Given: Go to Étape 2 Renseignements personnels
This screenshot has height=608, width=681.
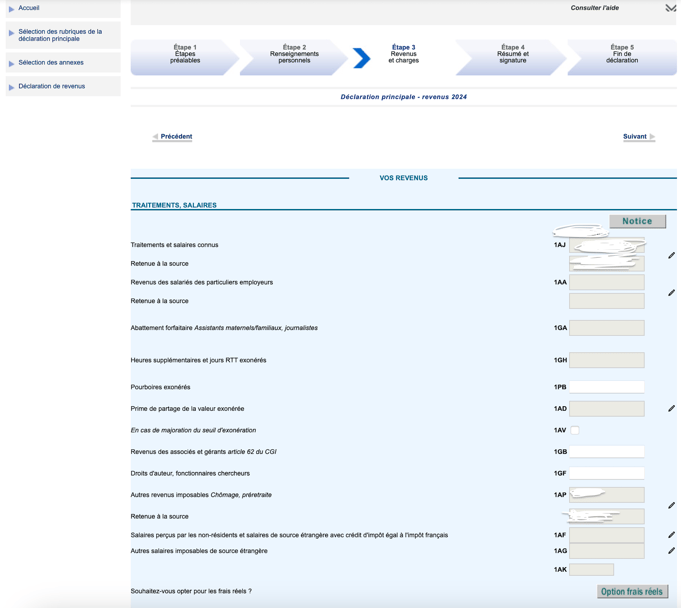Looking at the screenshot, I should tap(294, 57).
